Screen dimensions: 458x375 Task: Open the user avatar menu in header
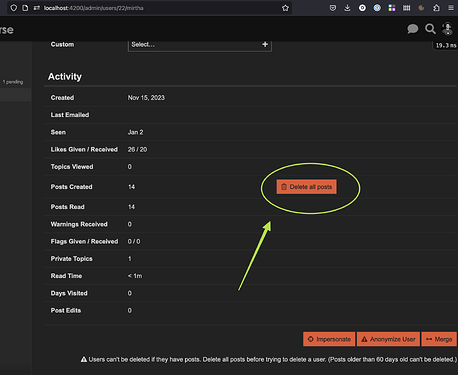[447, 29]
